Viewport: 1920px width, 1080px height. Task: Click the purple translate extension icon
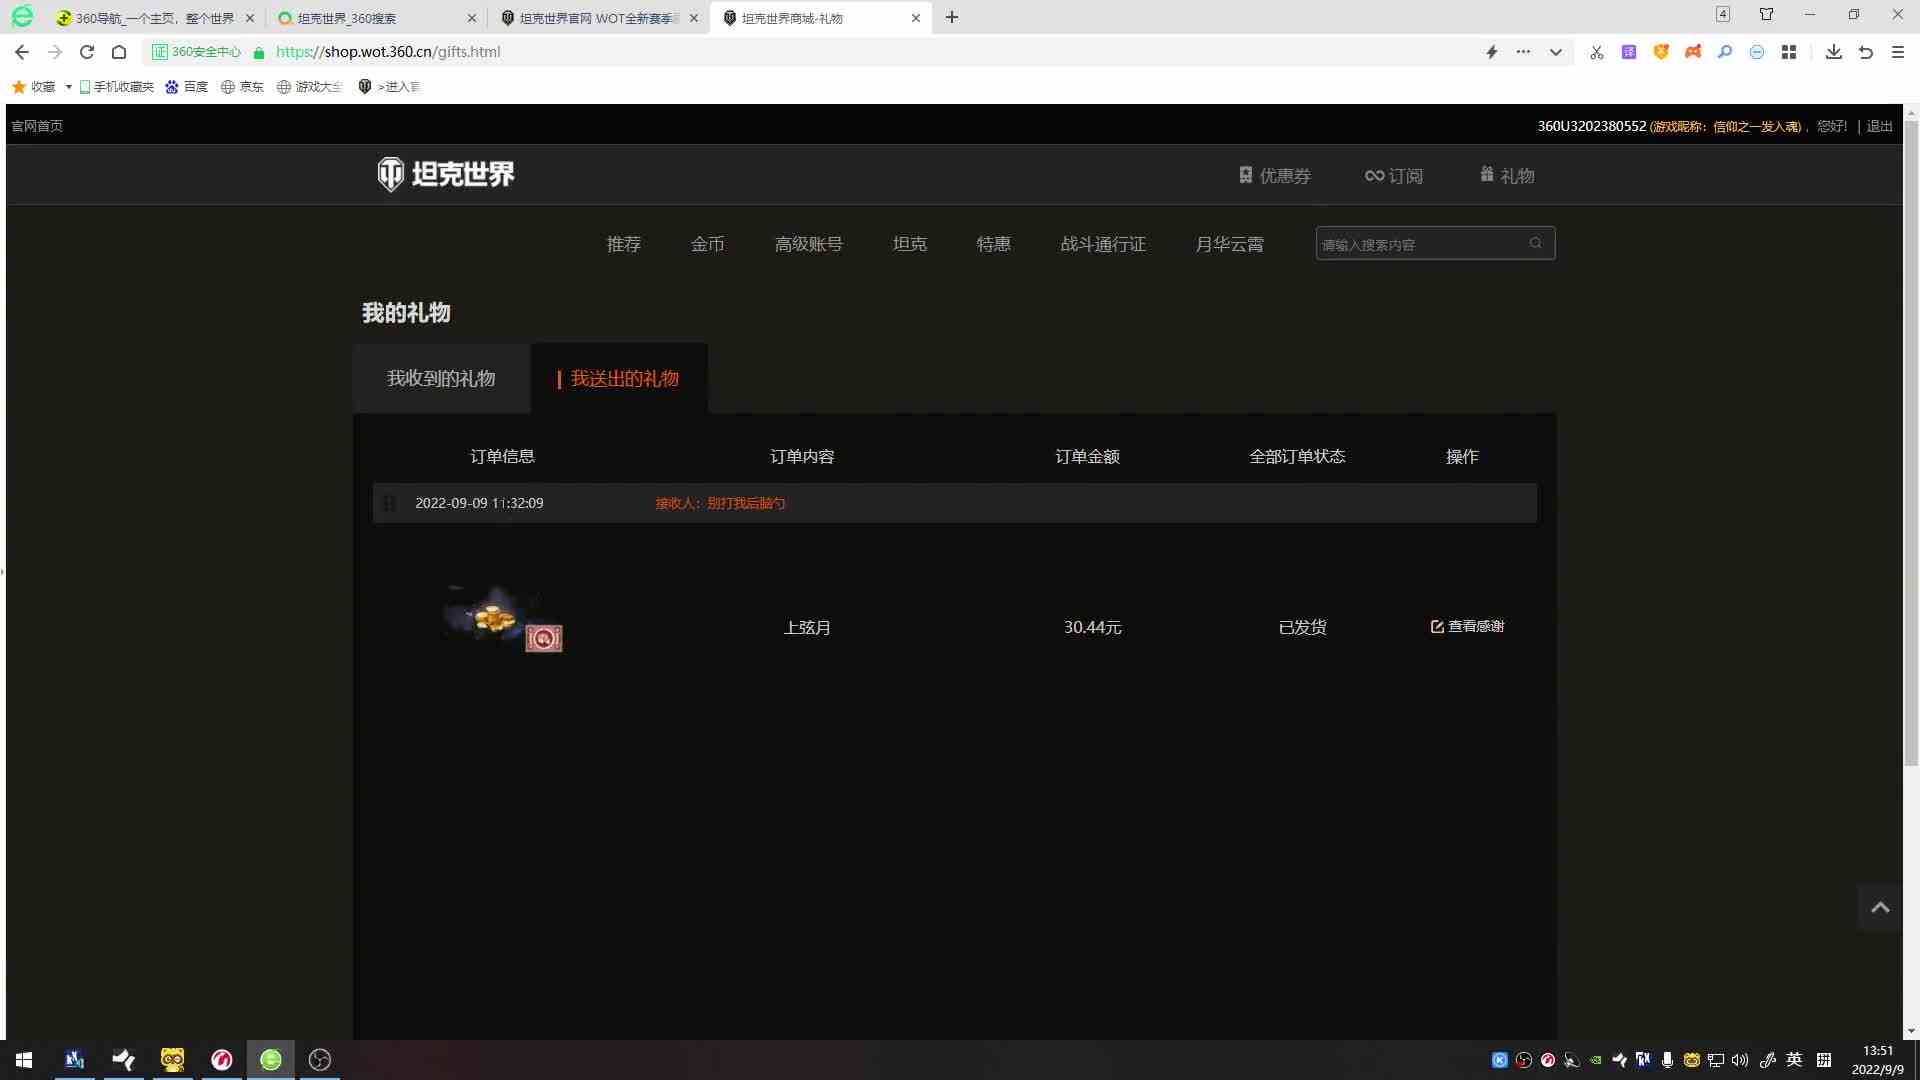point(1629,52)
